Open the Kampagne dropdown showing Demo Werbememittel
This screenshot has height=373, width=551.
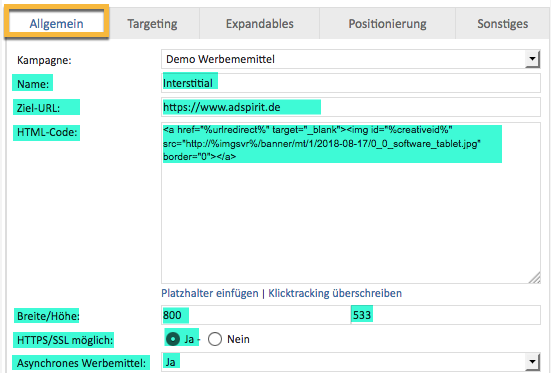(x=351, y=59)
